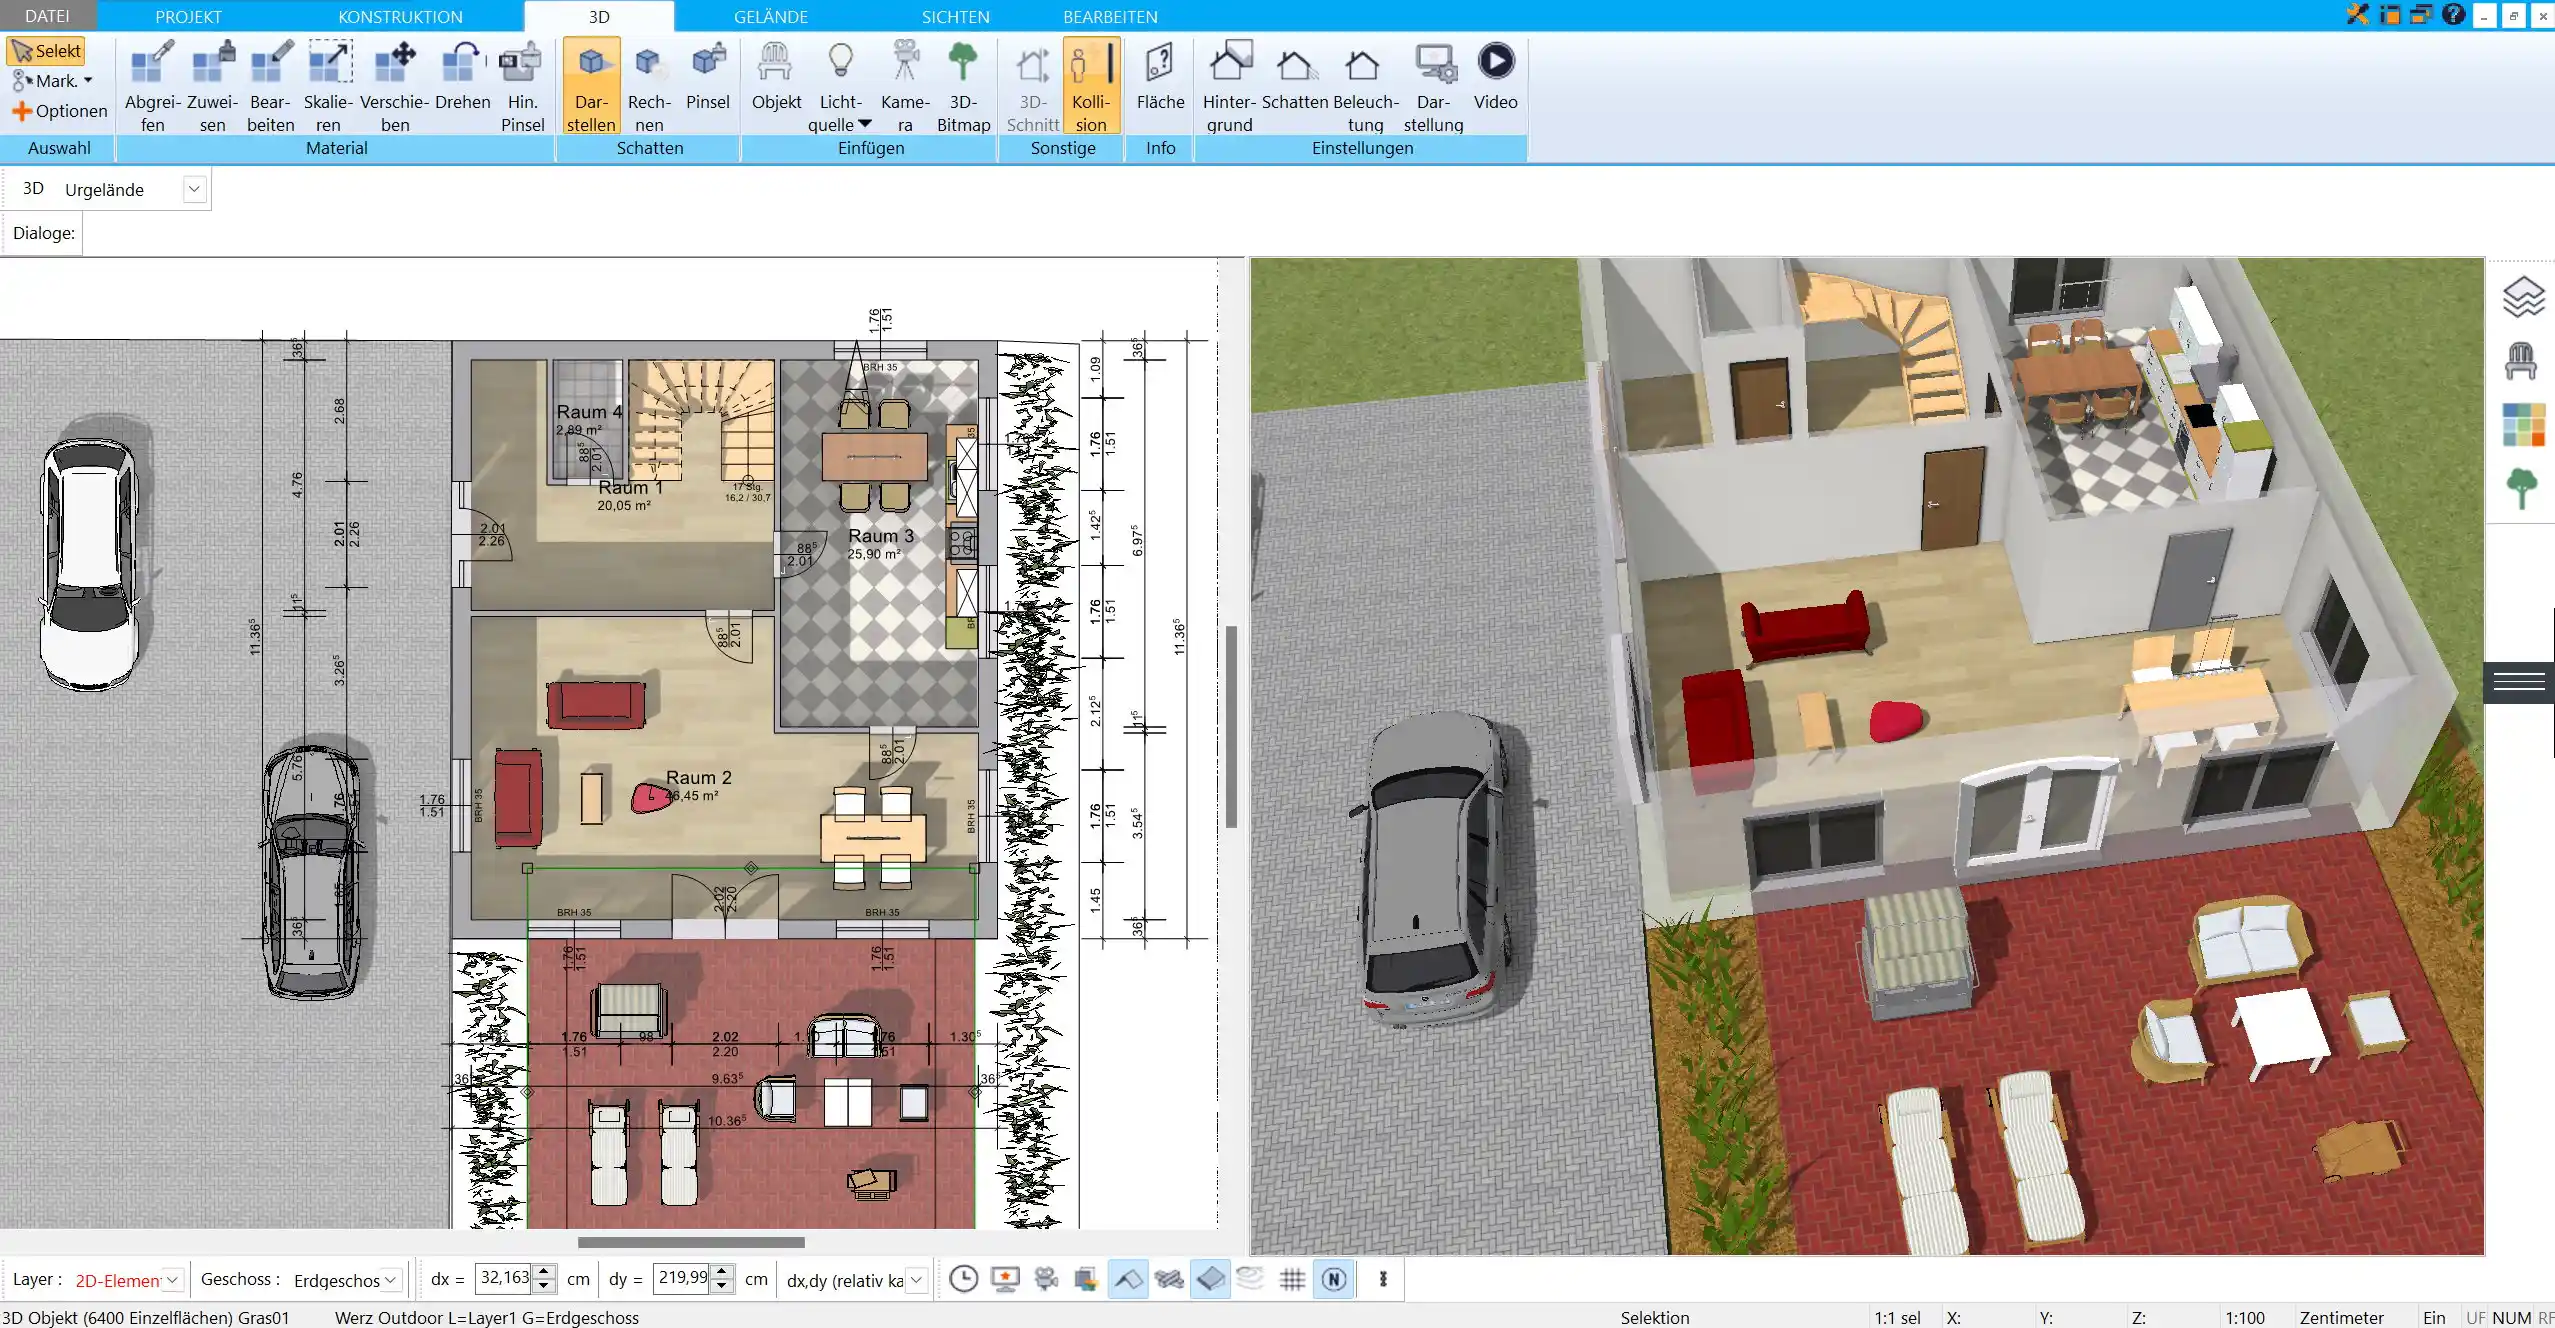Switch to the KONSTRUKTION tab
Screen dimensions: 2555x1328
coord(400,16)
